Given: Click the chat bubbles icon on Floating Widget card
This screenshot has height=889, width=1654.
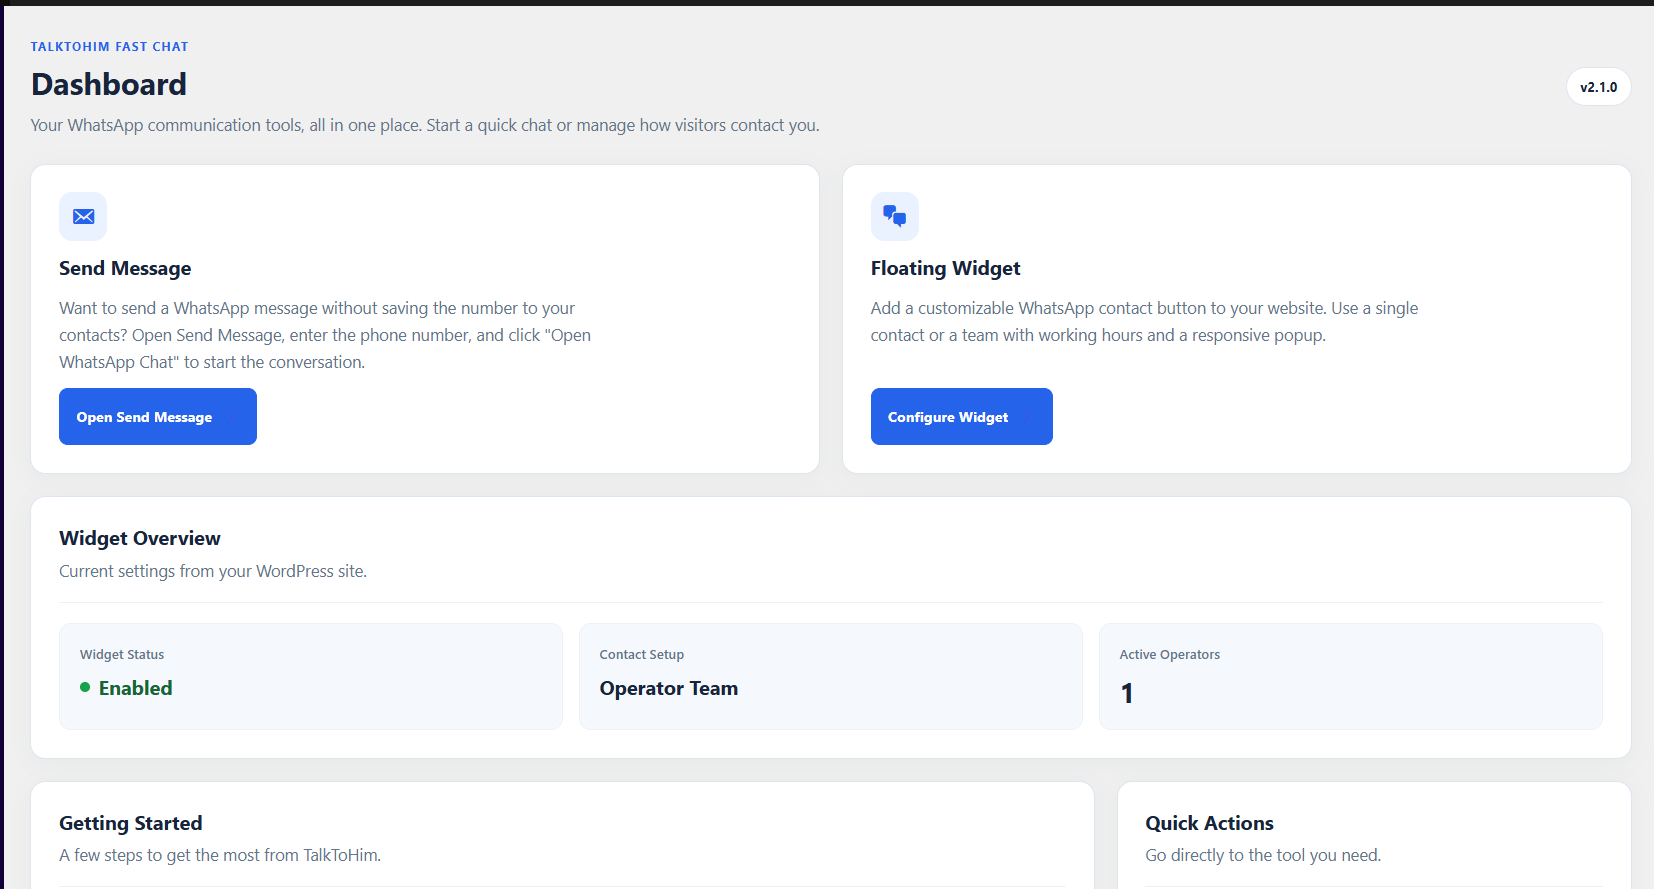Looking at the screenshot, I should tap(895, 216).
